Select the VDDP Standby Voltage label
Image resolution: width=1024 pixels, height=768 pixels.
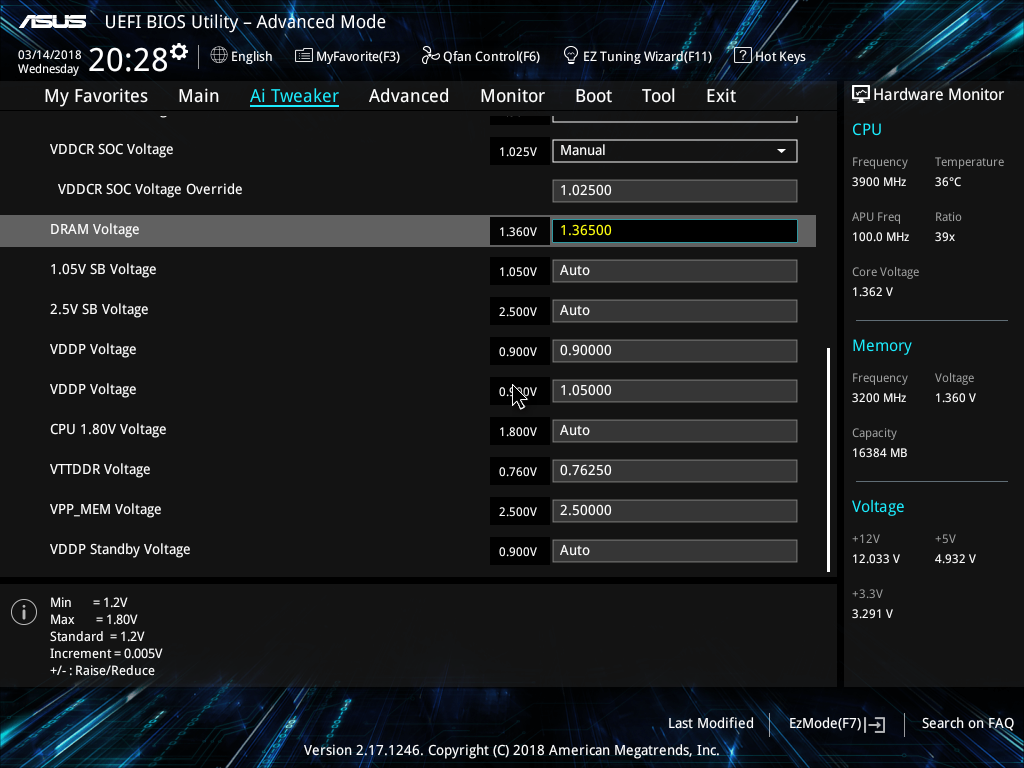[120, 549]
